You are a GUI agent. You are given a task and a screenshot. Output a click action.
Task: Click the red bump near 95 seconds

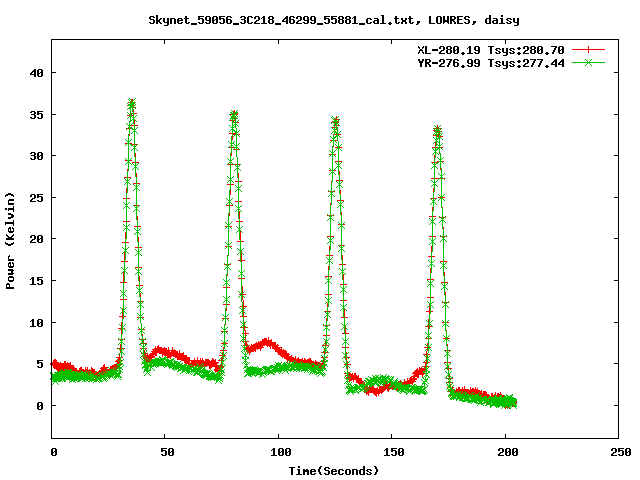pyautogui.click(x=267, y=344)
